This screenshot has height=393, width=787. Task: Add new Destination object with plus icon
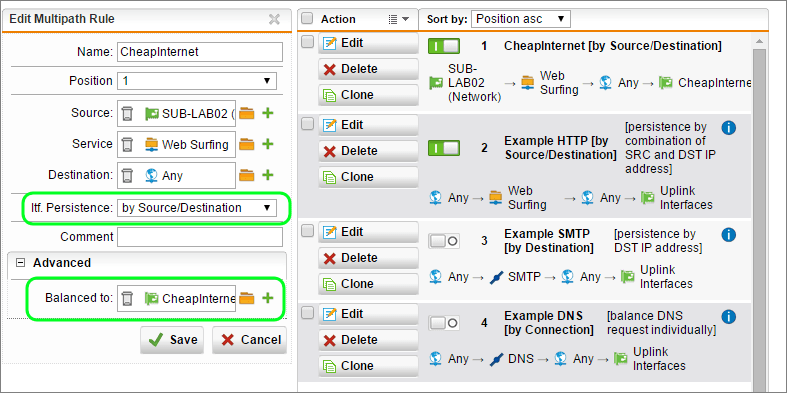[268, 175]
